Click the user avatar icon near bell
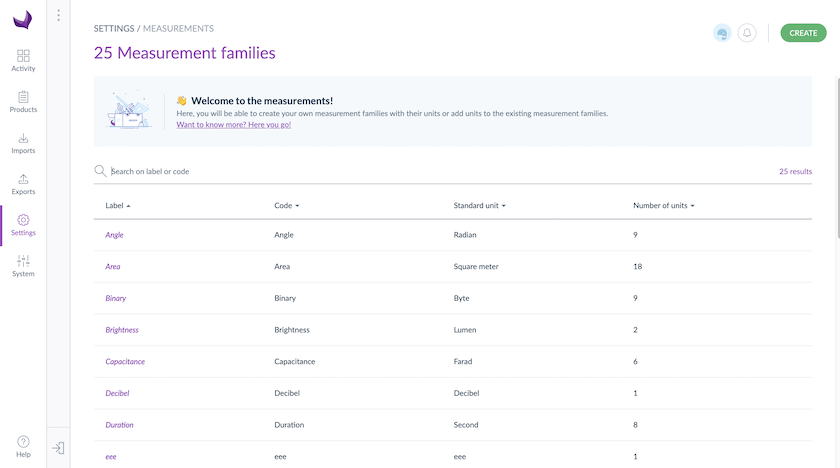840x468 pixels. [722, 33]
